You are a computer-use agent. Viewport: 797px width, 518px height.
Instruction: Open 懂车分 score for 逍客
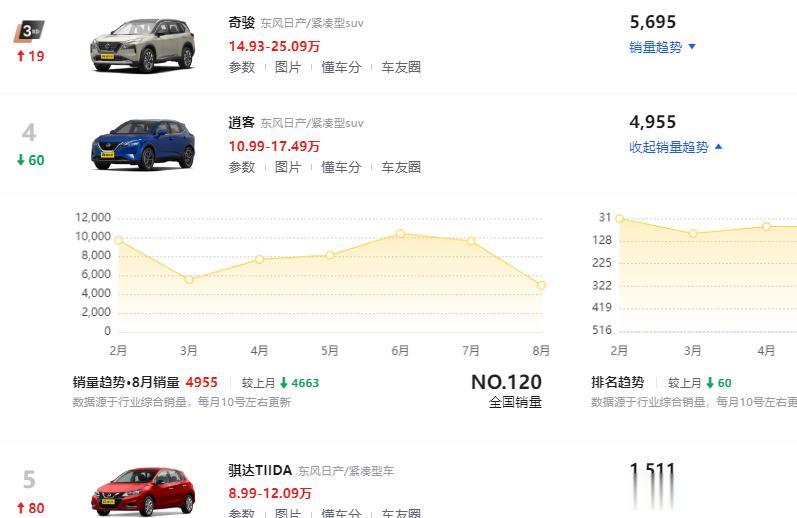point(341,167)
